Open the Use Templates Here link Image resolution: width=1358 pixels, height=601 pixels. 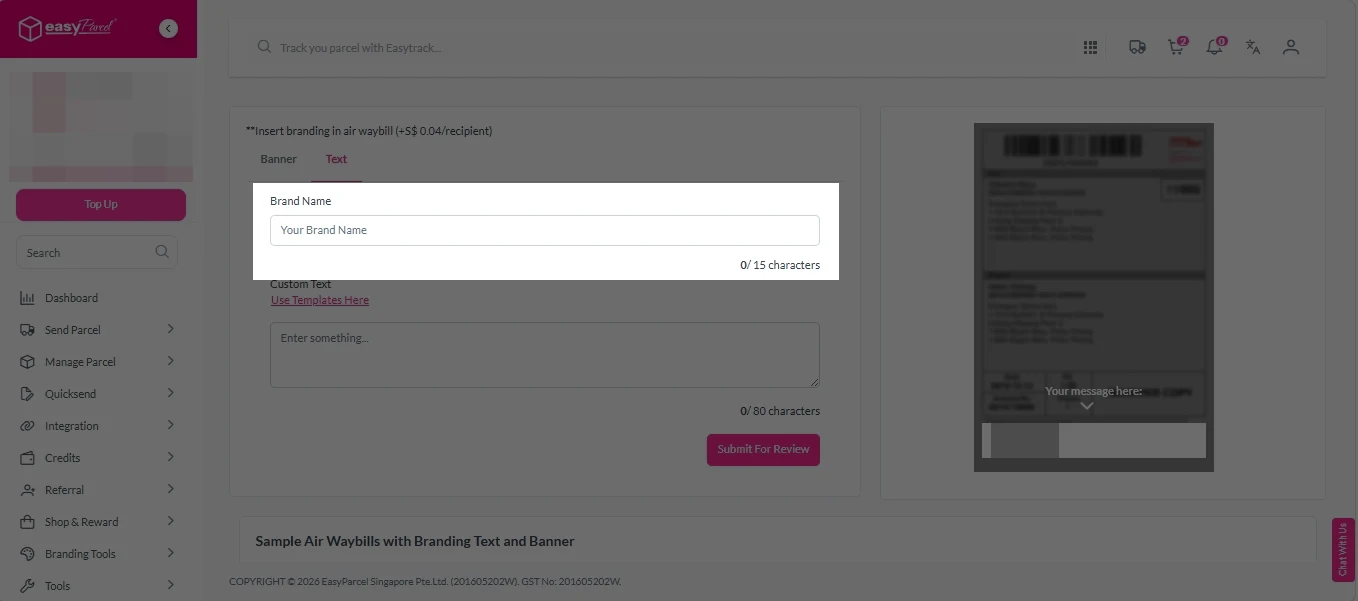(319, 299)
